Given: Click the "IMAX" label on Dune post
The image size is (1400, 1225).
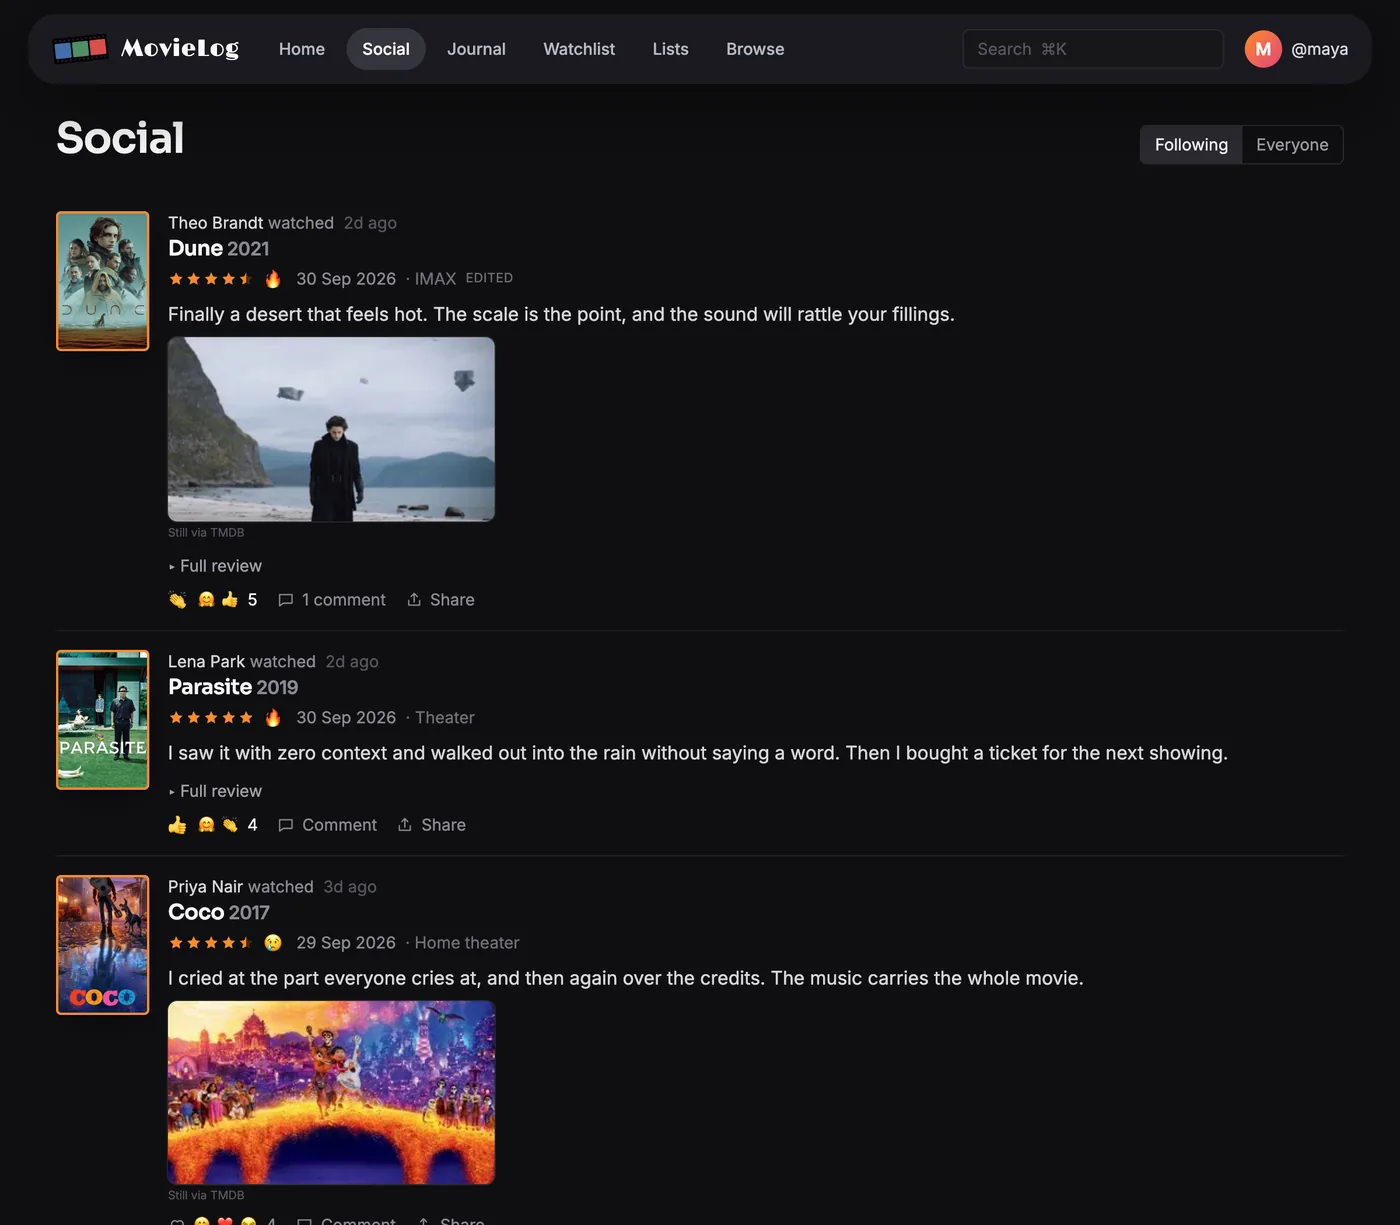Looking at the screenshot, I should point(435,279).
